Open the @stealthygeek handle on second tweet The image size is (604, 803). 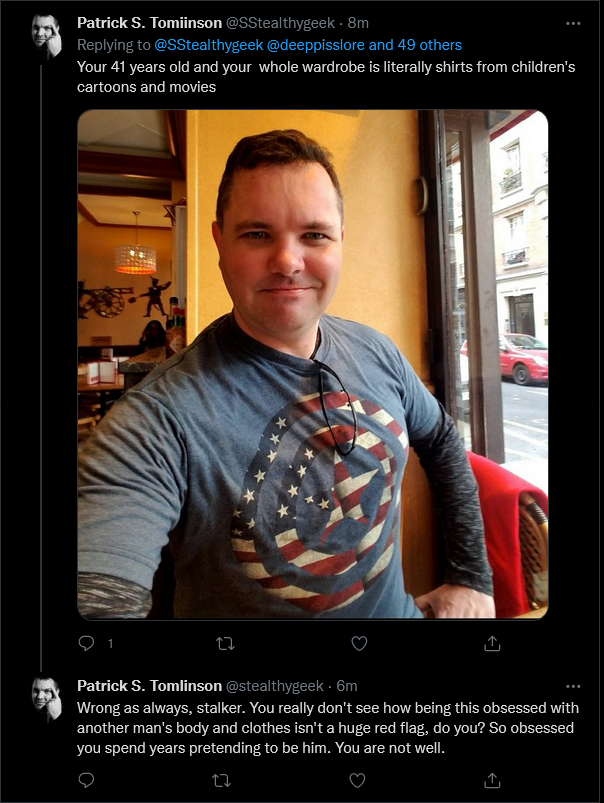[275, 686]
